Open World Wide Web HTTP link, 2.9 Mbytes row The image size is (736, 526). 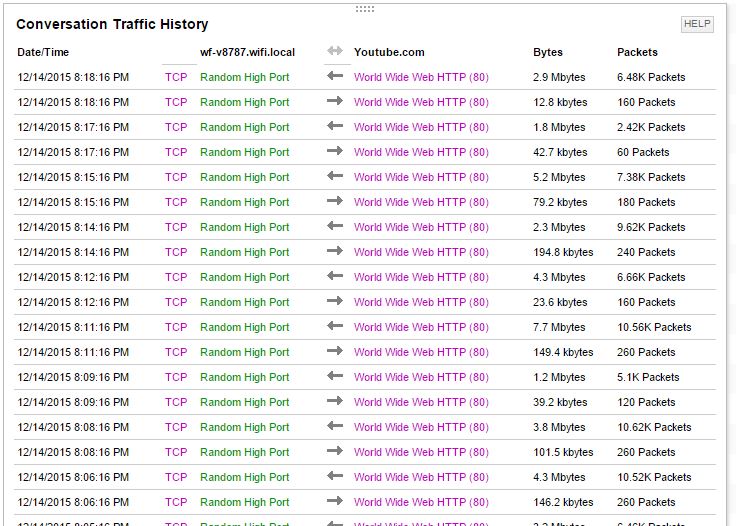pos(421,77)
